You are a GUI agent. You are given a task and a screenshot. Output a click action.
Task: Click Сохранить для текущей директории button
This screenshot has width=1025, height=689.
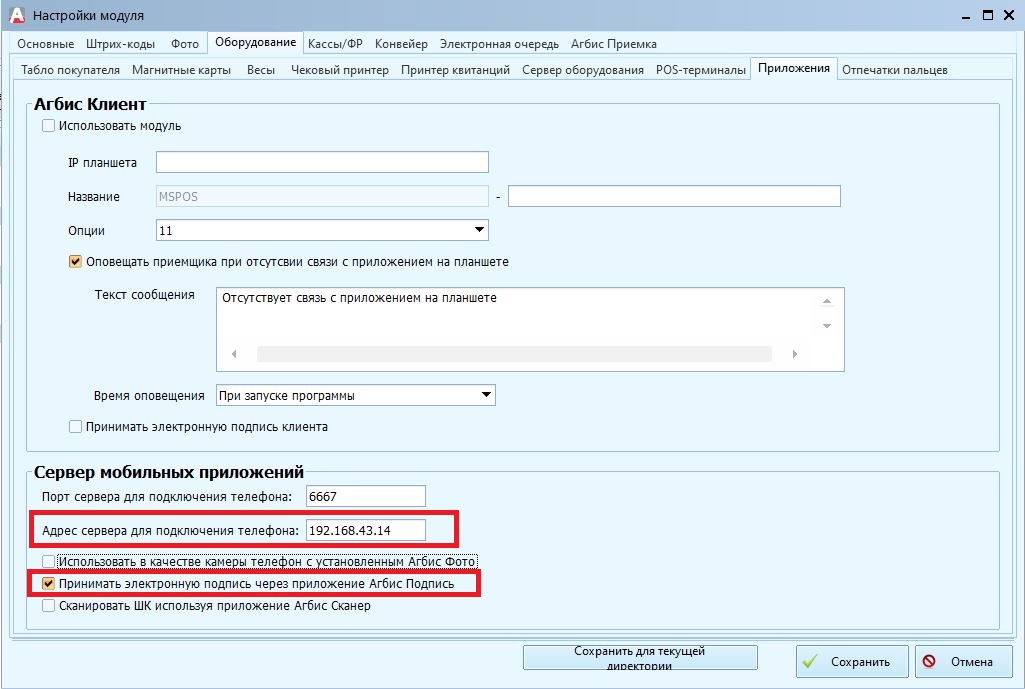point(640,658)
